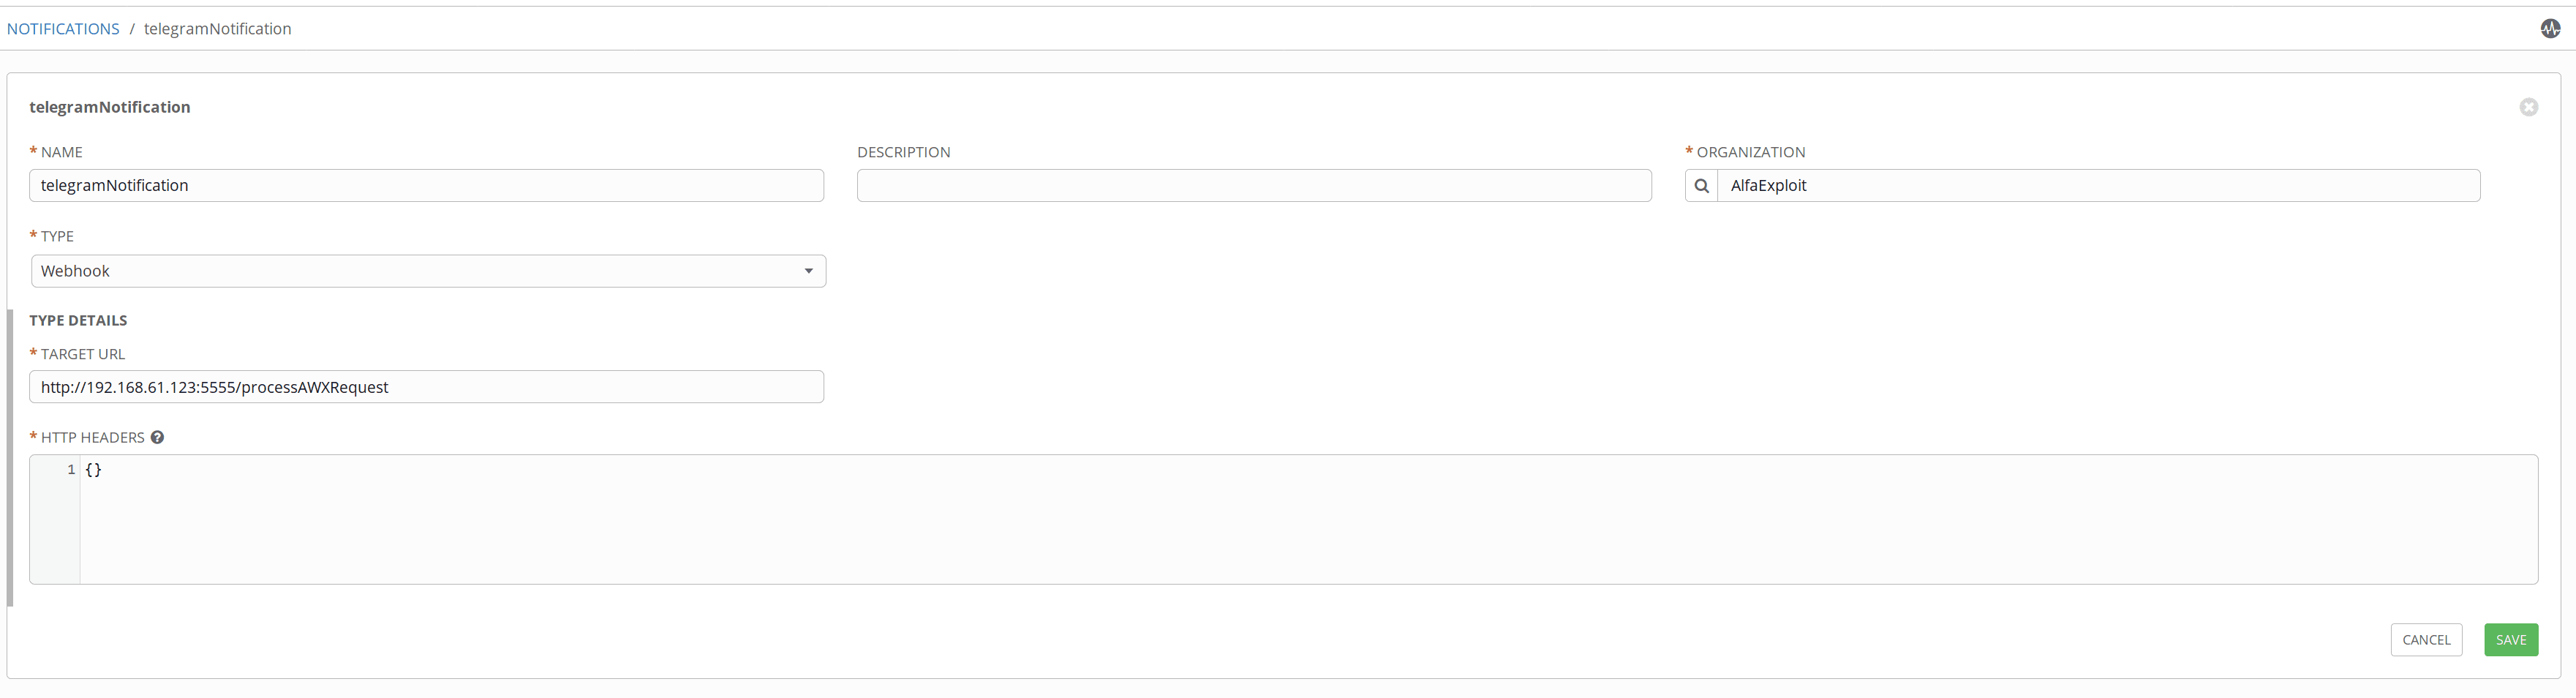Image resolution: width=2576 pixels, height=698 pixels.
Task: Save the notification template
Action: click(2510, 640)
